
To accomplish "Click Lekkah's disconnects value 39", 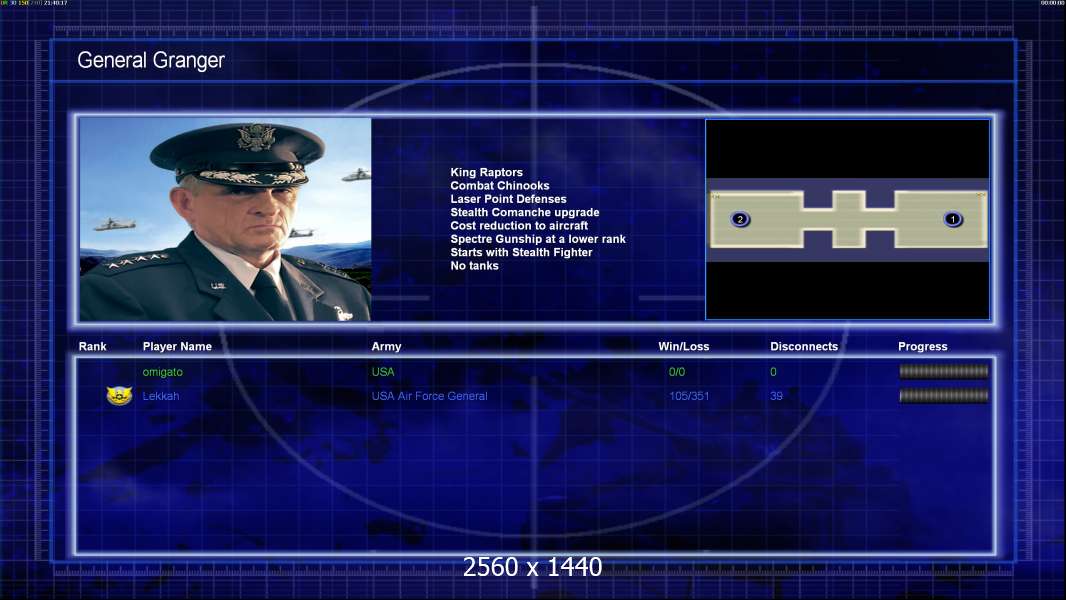I will (776, 395).
